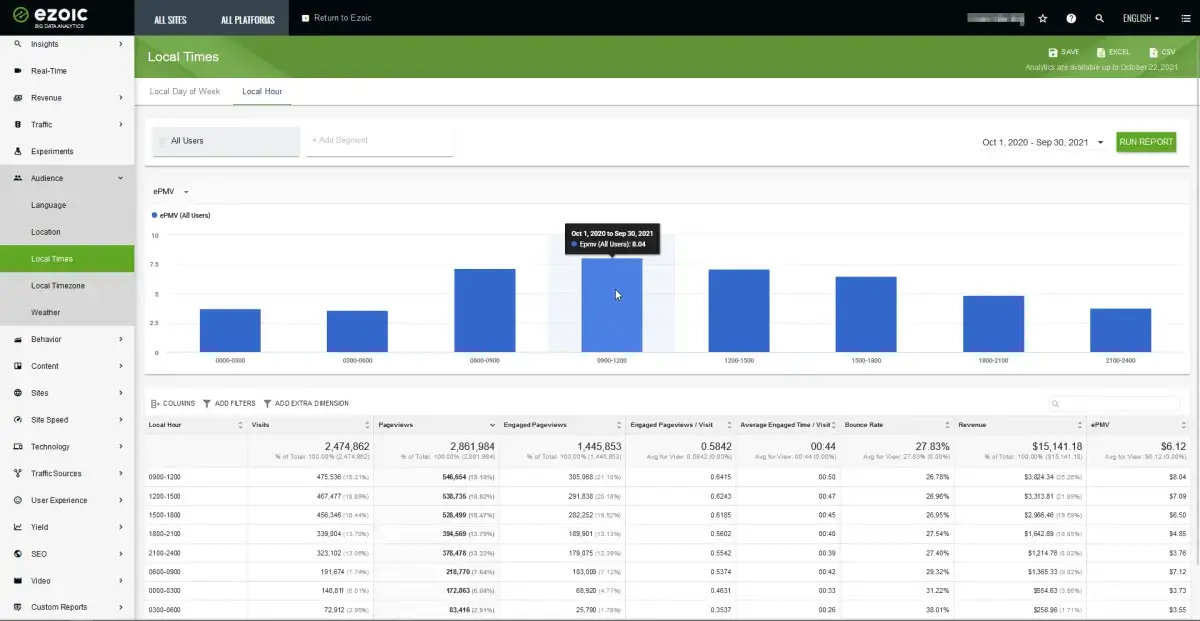Click the top bar search icon
This screenshot has height=621, width=1200.
1100,18
